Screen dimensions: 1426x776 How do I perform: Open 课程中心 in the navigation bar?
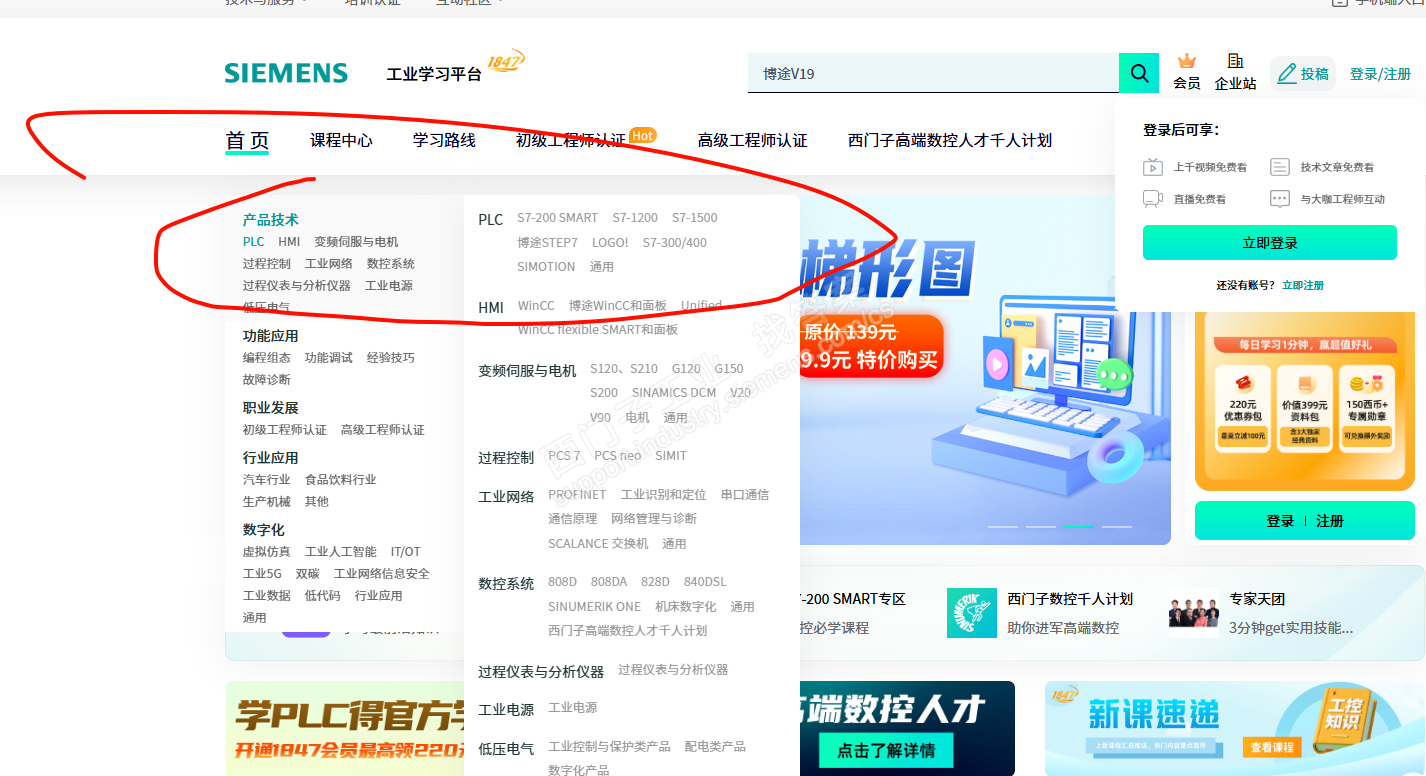(341, 141)
